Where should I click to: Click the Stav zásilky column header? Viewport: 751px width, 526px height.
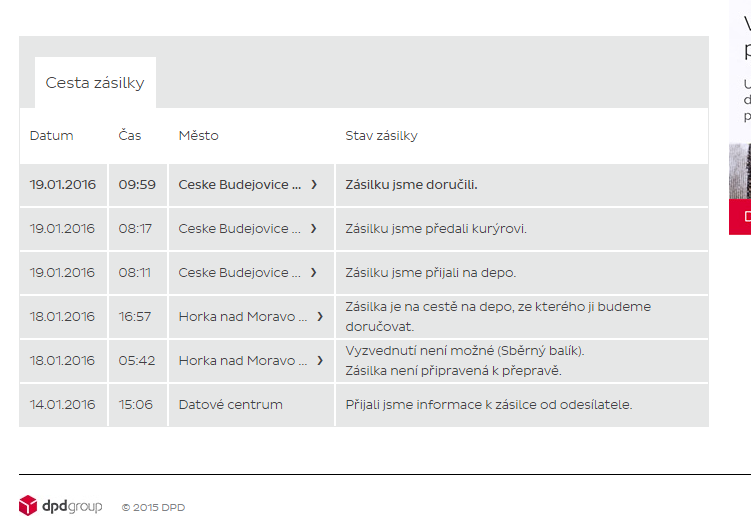point(381,136)
